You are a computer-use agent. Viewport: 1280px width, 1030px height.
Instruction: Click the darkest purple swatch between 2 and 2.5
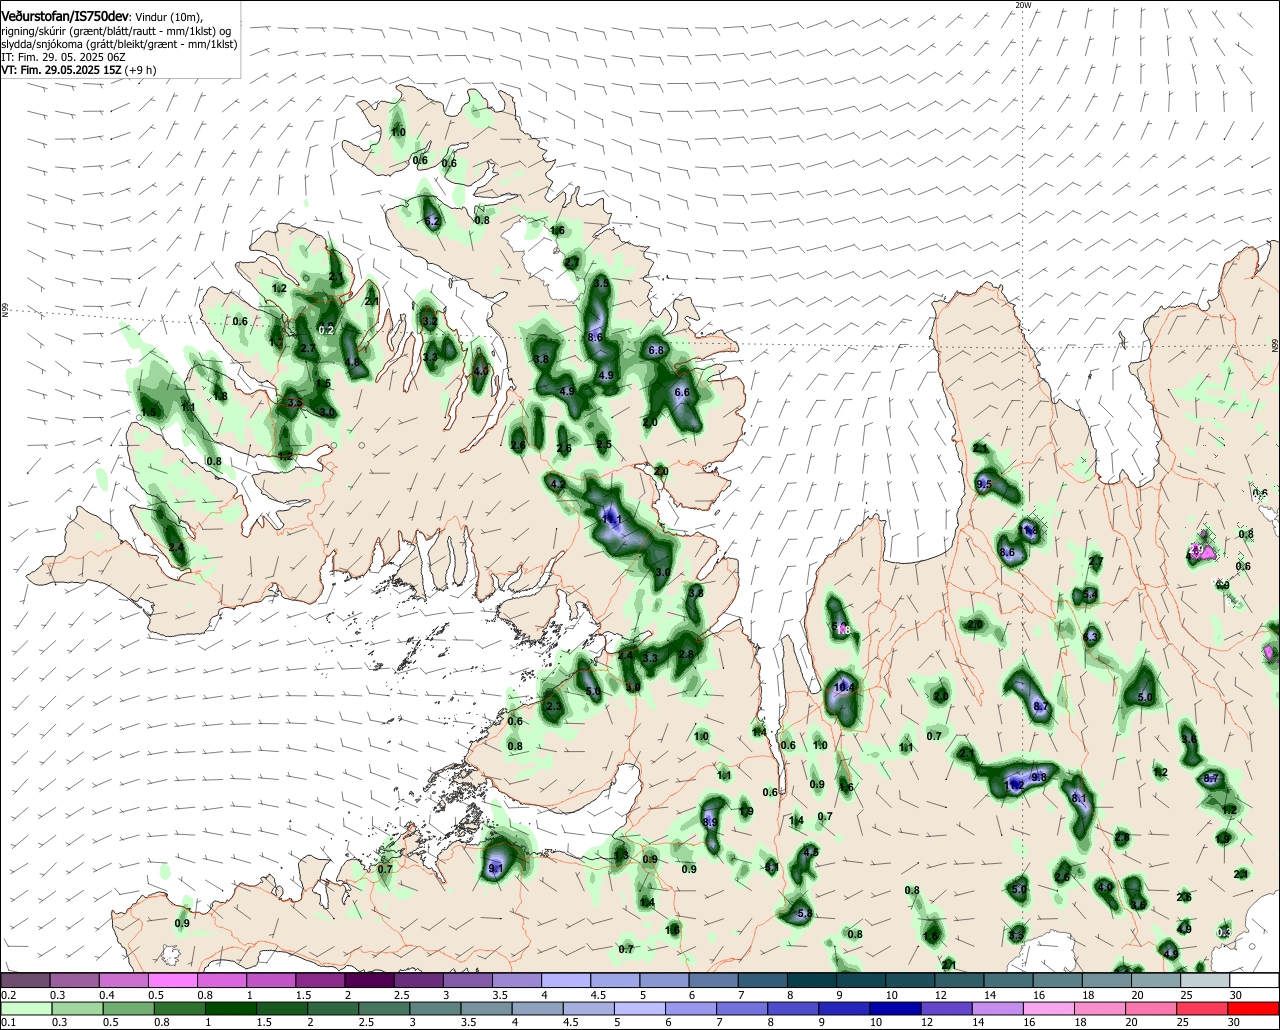(x=369, y=981)
